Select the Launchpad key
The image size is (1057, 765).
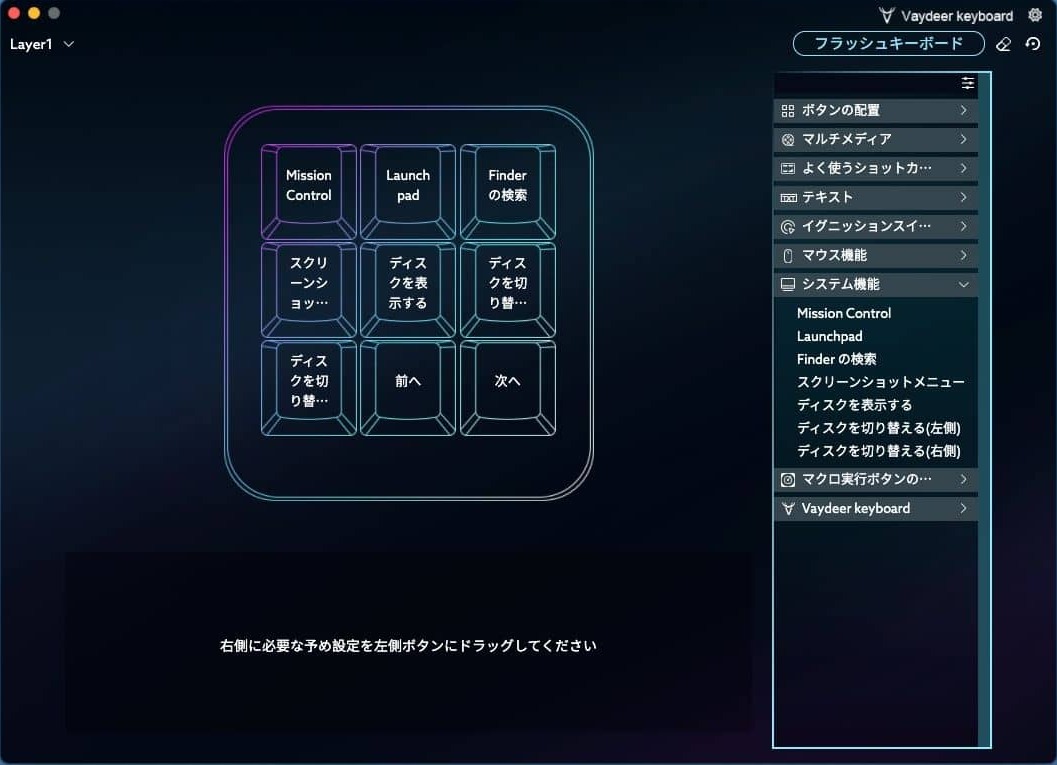point(408,191)
